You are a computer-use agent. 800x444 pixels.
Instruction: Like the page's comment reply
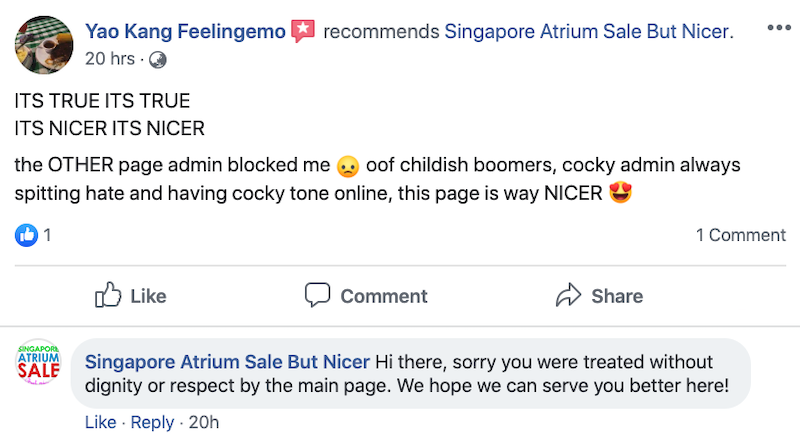(x=100, y=423)
